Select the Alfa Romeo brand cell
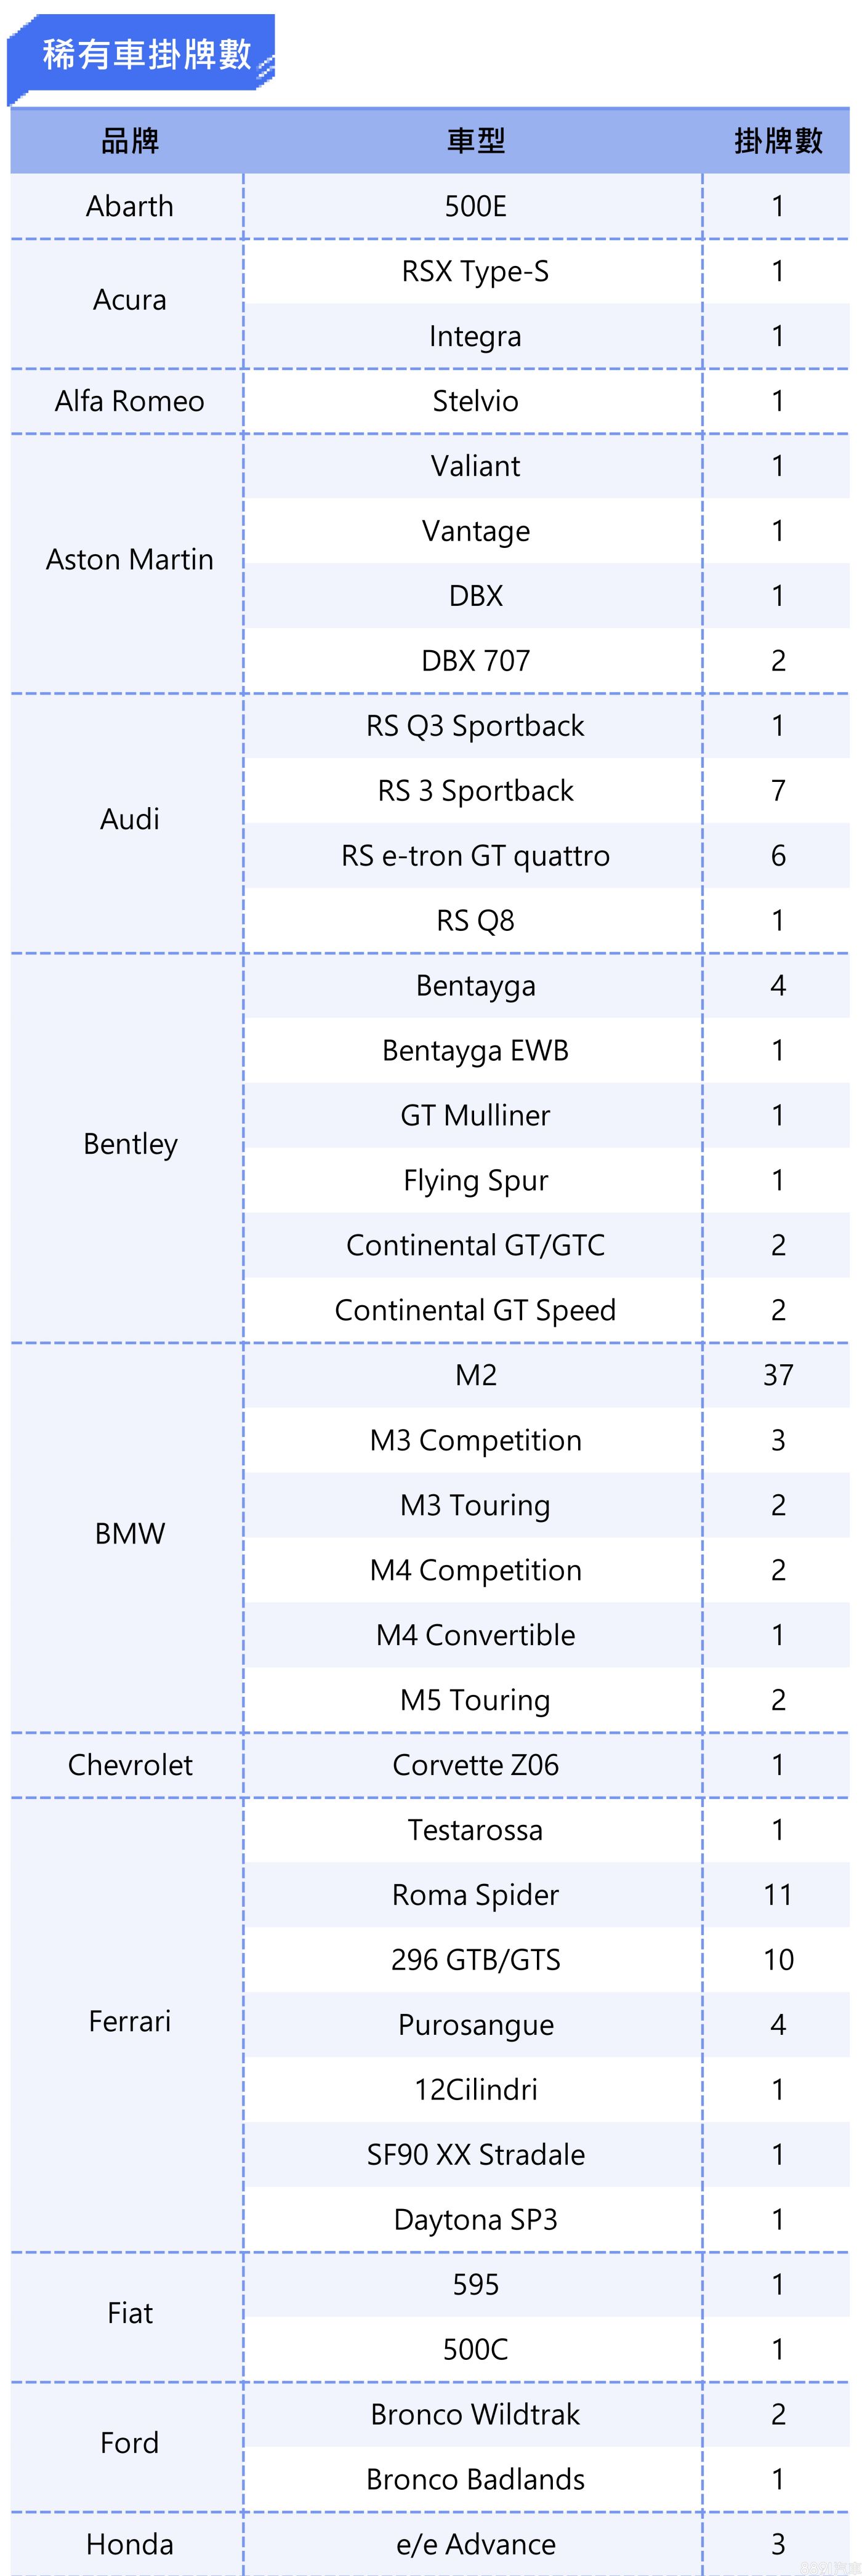This screenshot has width=862, height=2576. click(129, 401)
